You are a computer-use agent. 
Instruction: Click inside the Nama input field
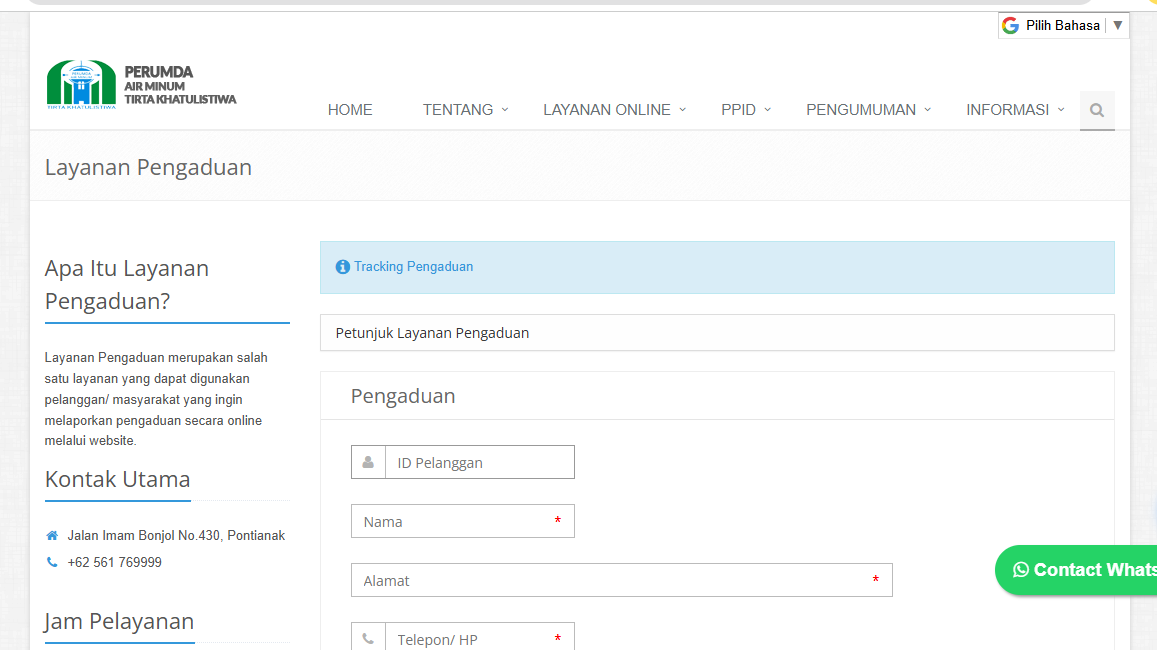pos(460,521)
